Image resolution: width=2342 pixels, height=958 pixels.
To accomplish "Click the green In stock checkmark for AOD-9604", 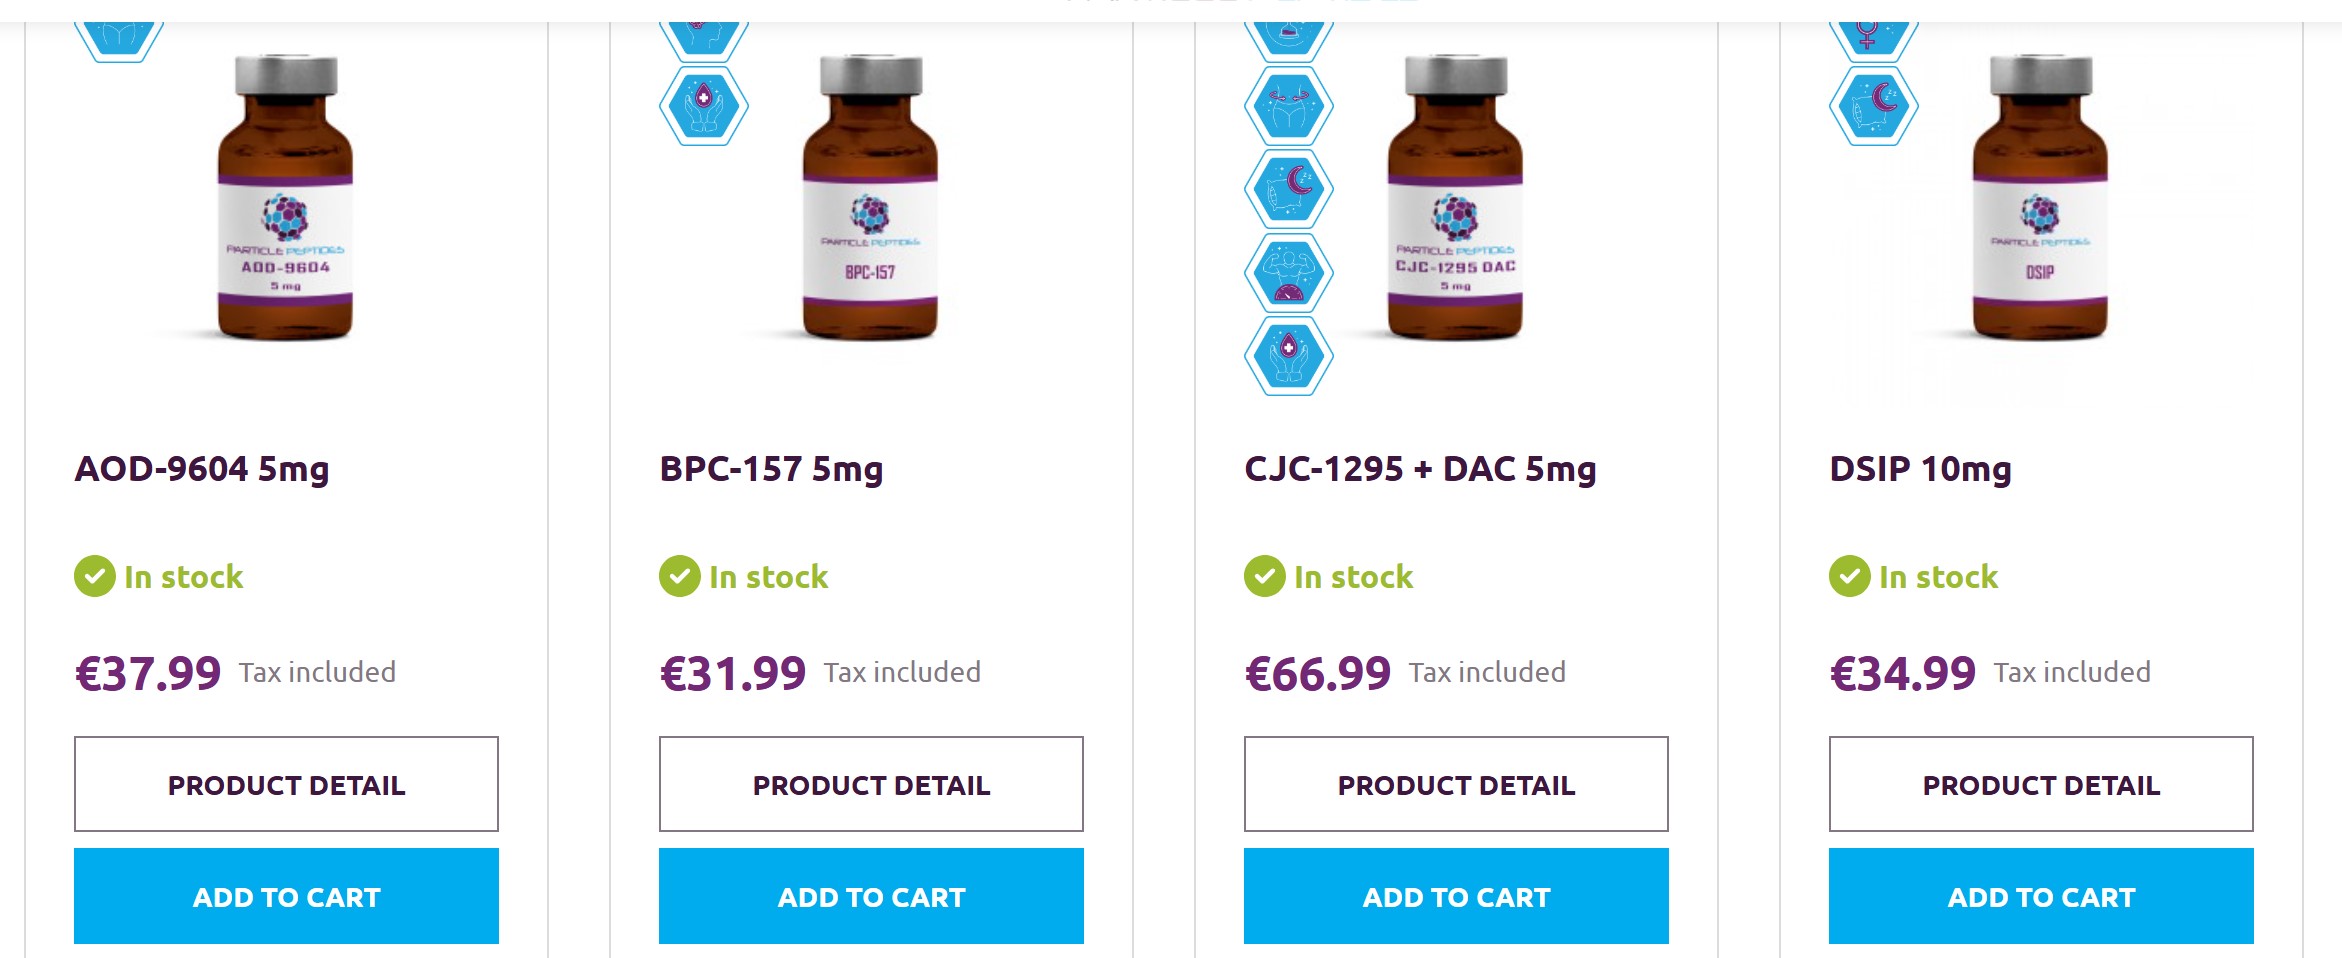I will pos(94,577).
